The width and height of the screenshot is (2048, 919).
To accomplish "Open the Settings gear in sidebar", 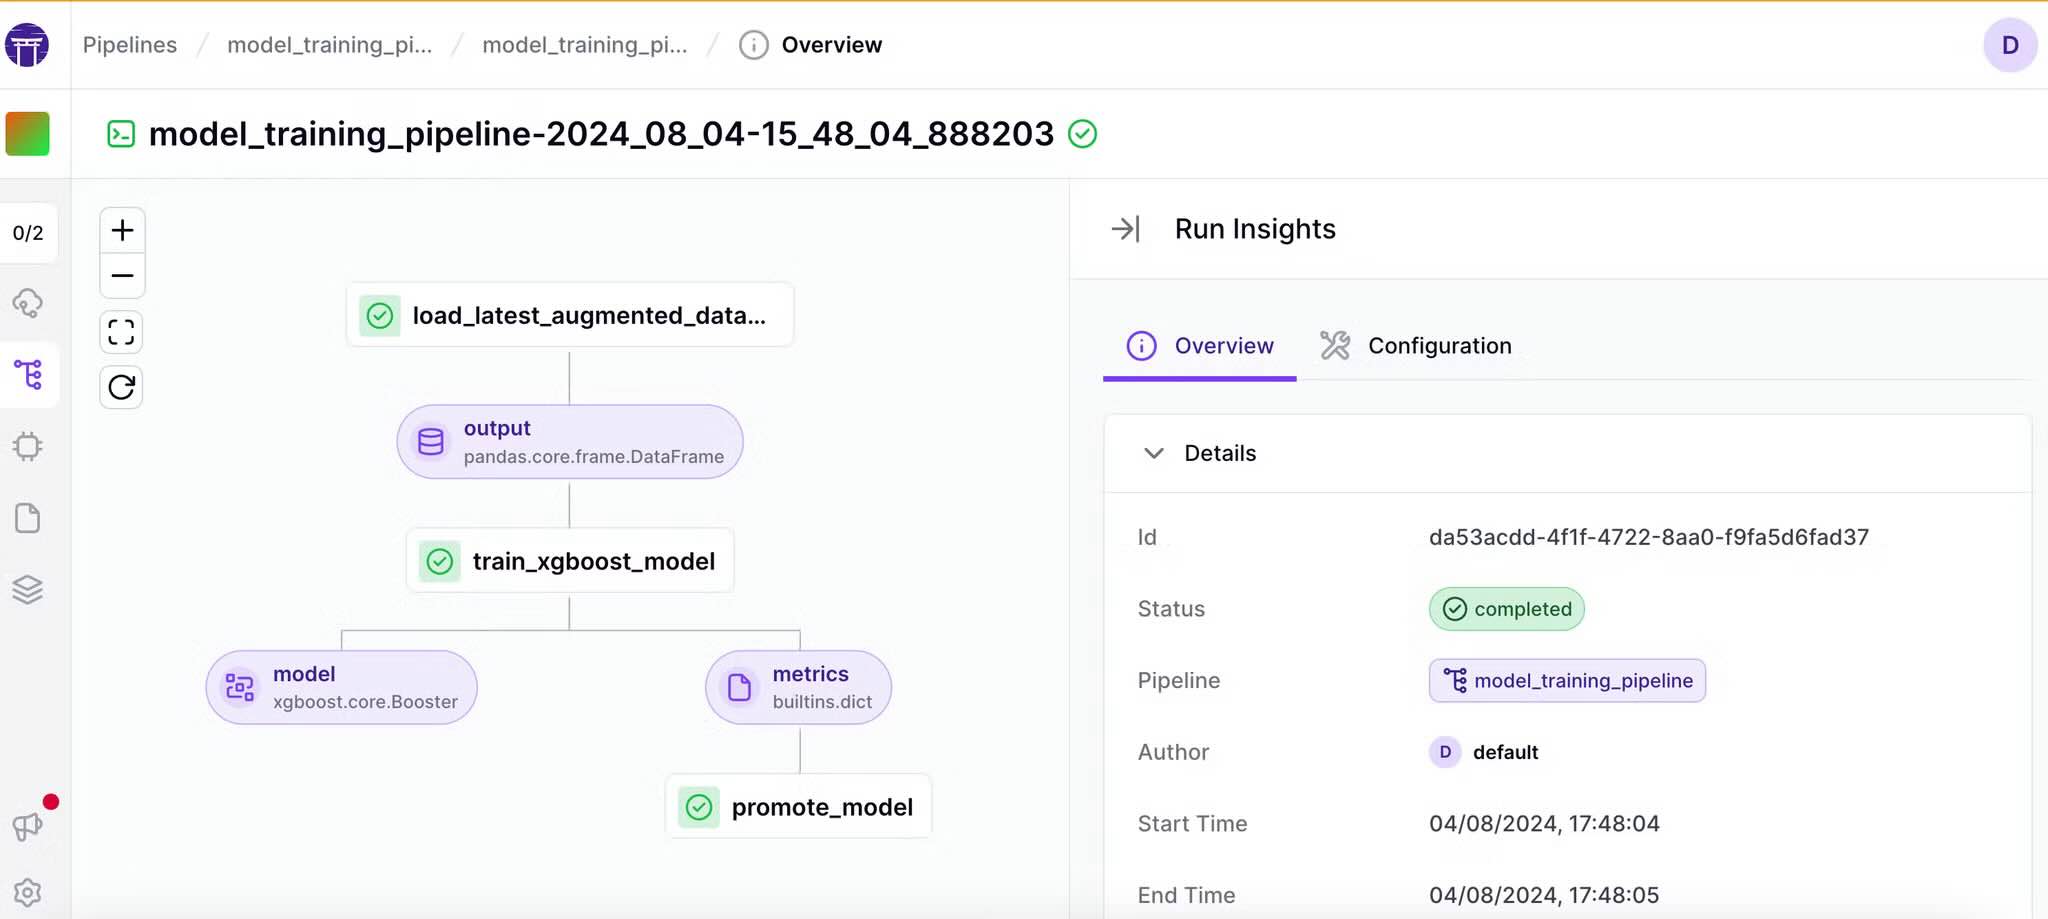I will click(28, 892).
